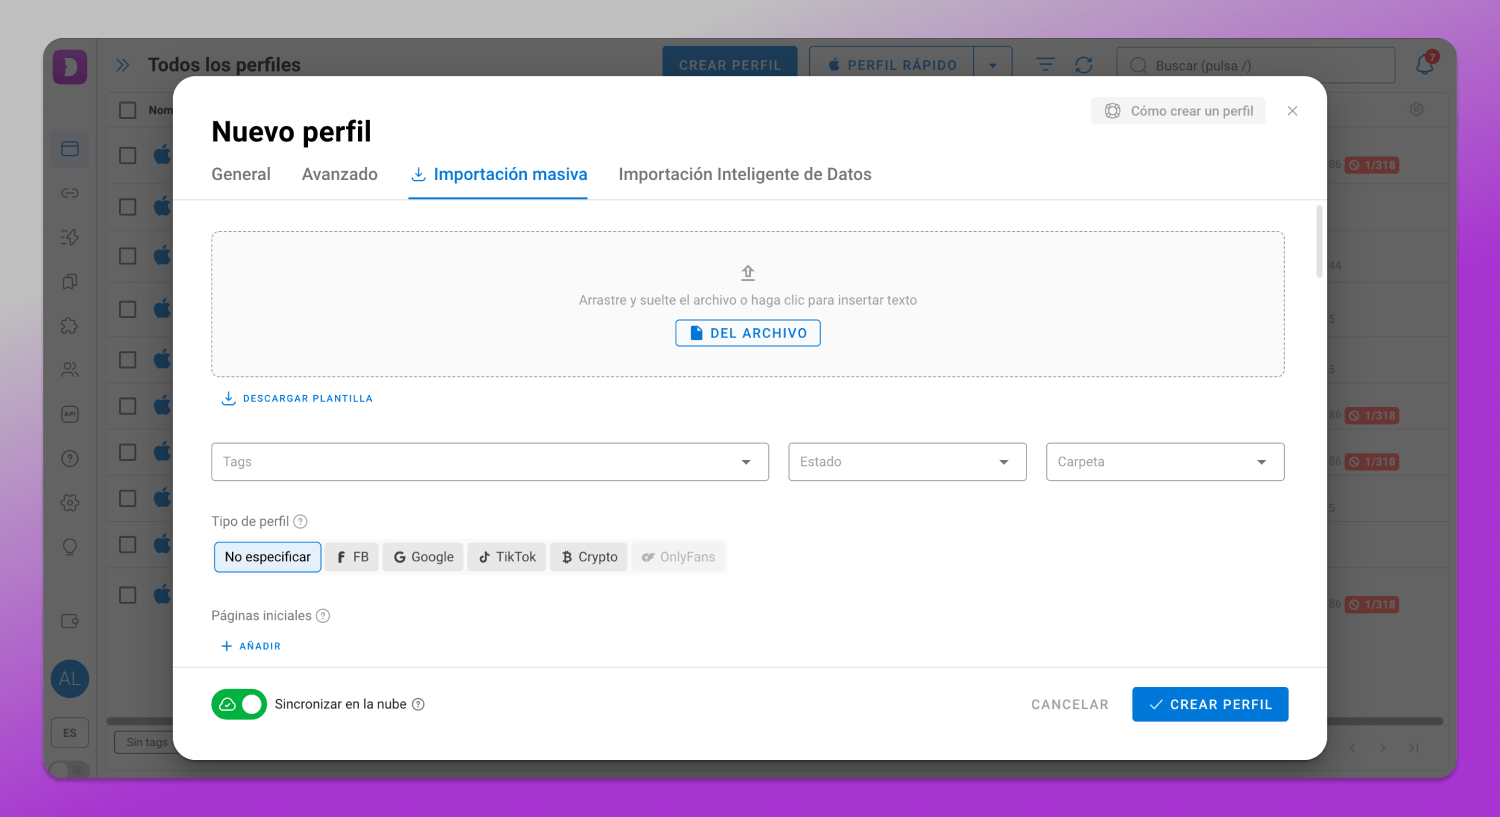Expand the sidebar with double-chevron icon
The width and height of the screenshot is (1500, 817).
tap(122, 65)
